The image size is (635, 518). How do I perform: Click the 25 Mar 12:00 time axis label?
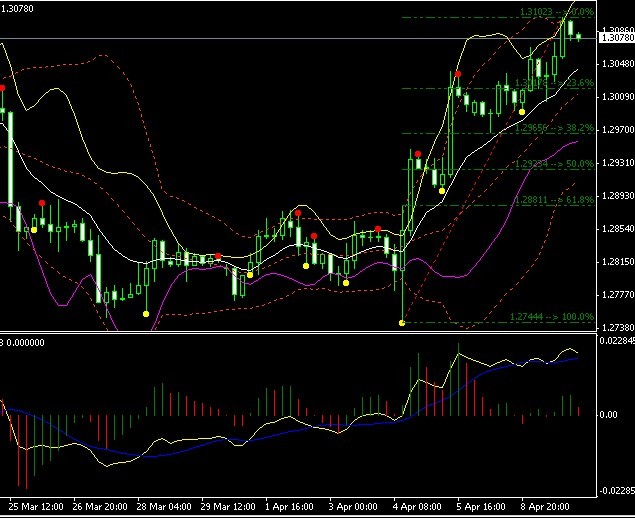point(36,507)
